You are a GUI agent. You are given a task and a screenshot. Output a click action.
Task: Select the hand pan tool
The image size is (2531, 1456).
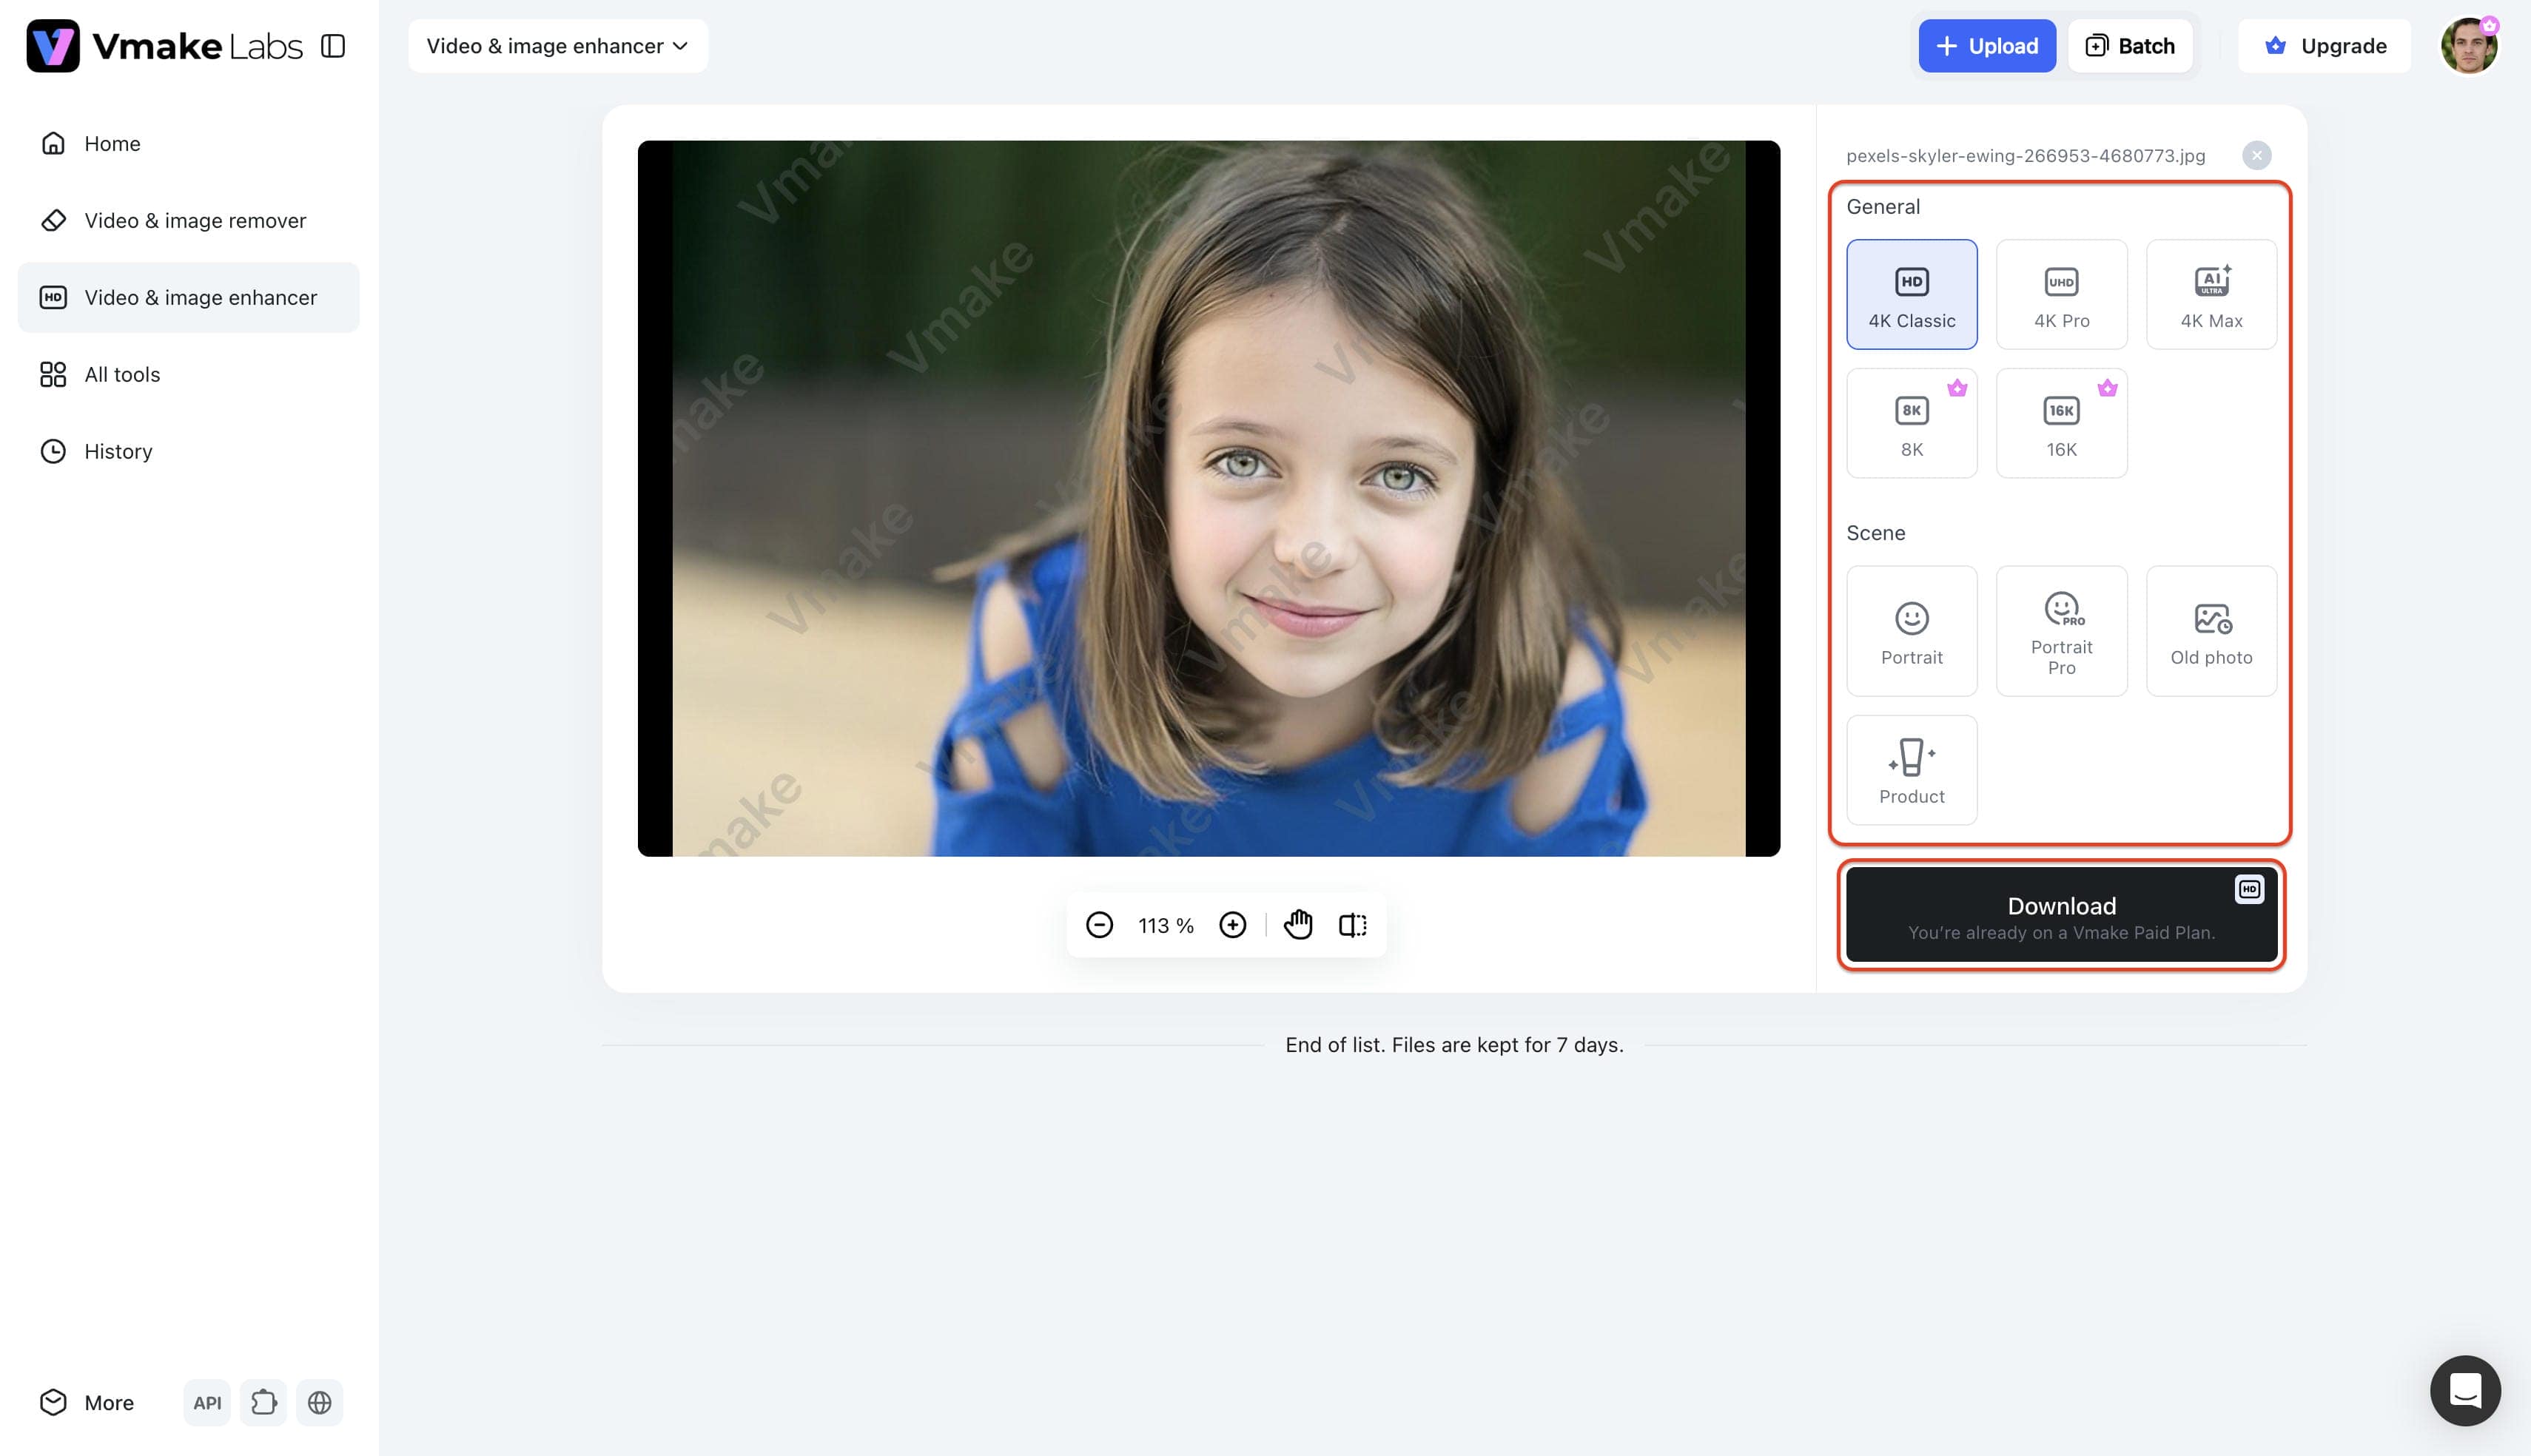(1298, 926)
